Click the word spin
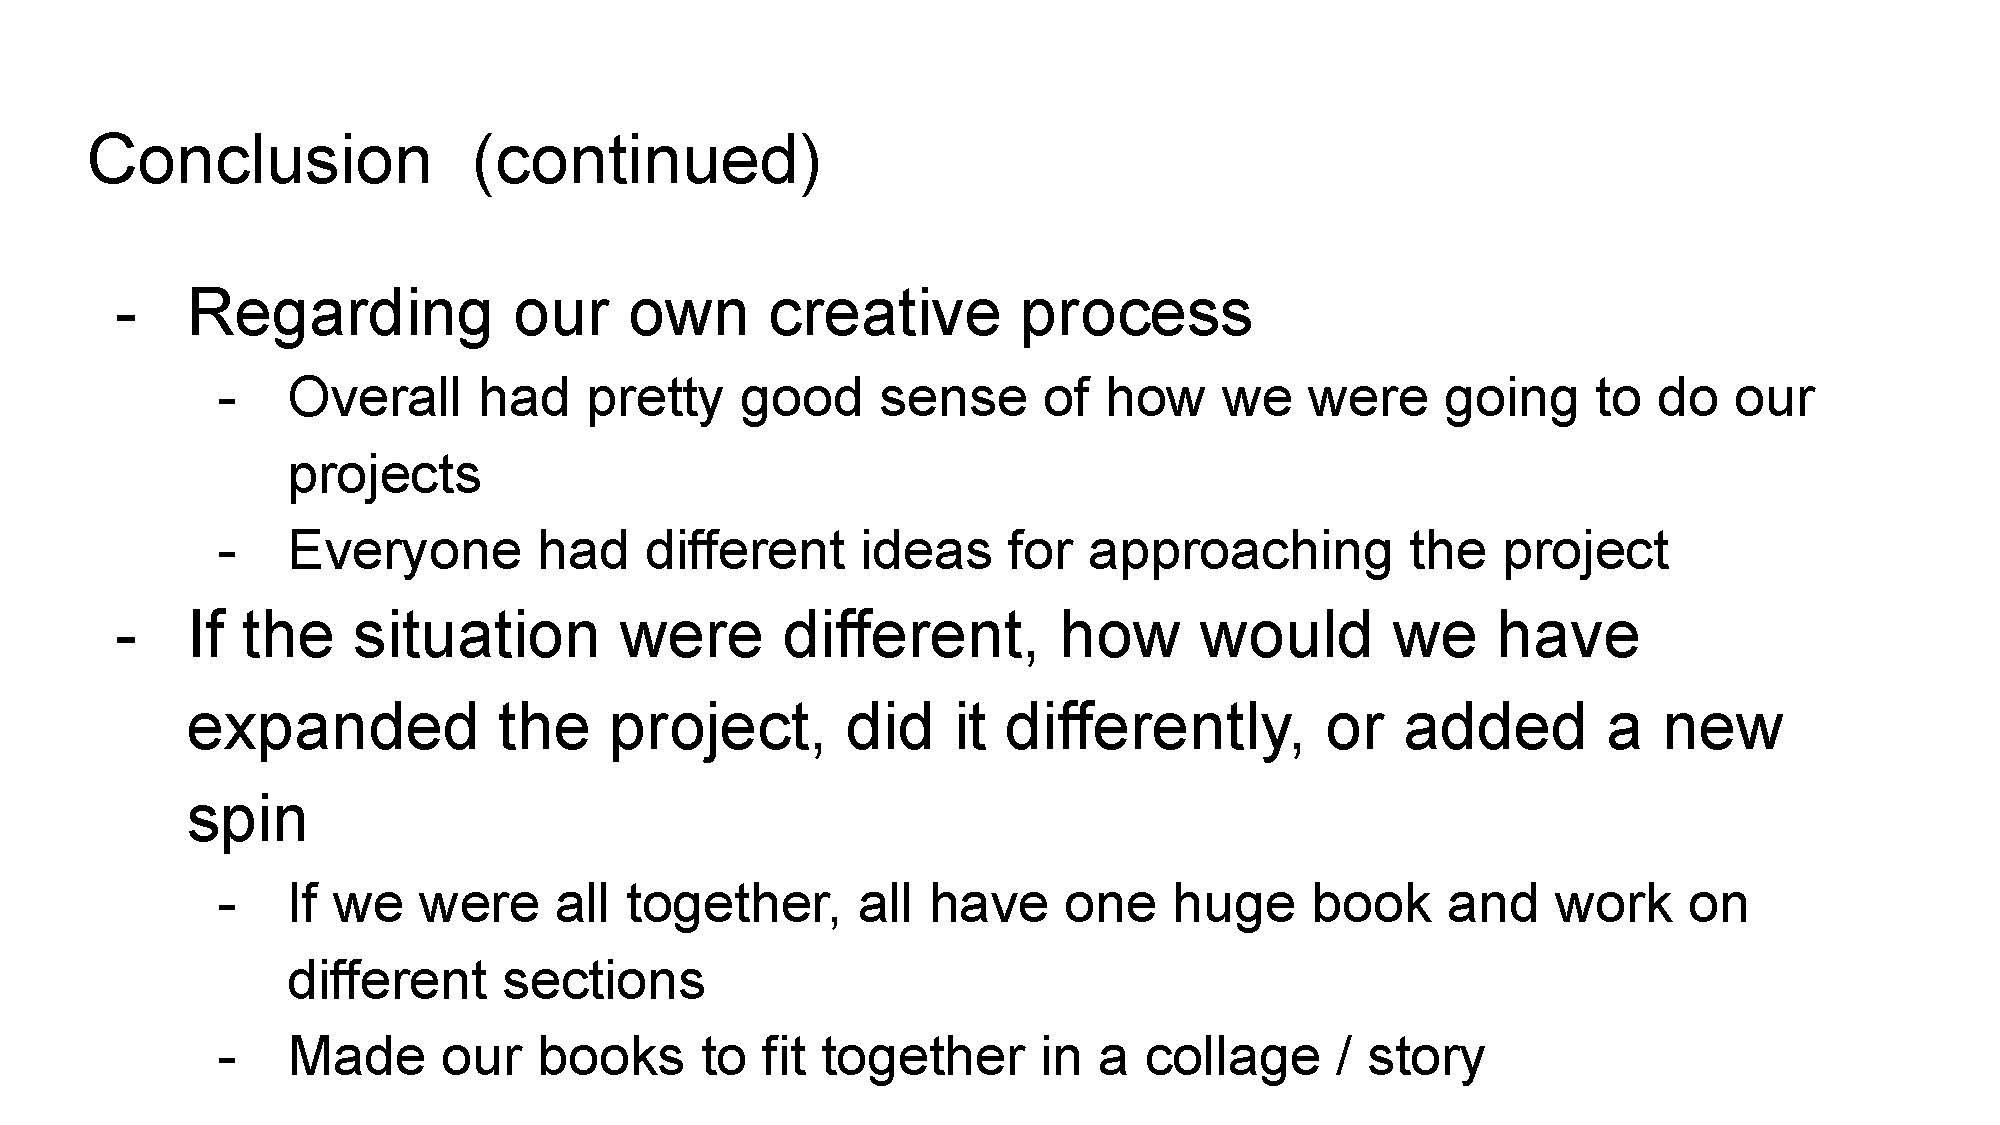Viewport: 2000px width, 1125px height. tap(247, 820)
